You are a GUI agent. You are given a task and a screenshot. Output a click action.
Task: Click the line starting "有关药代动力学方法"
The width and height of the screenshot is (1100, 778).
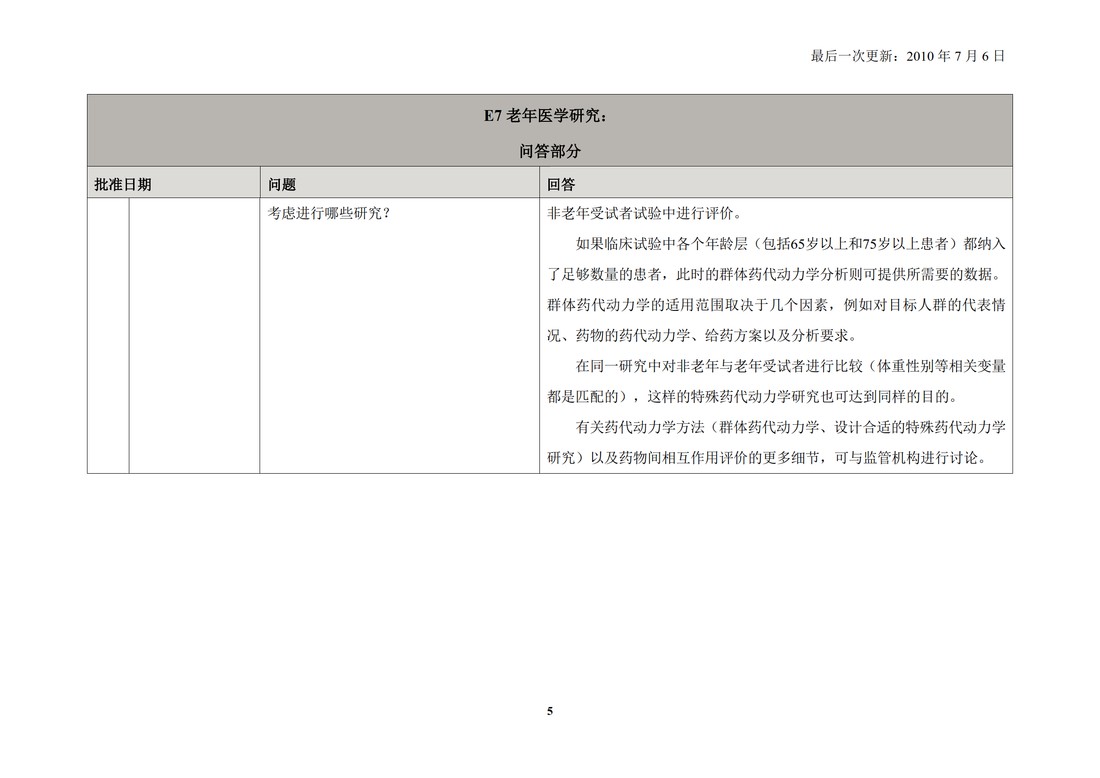791,427
